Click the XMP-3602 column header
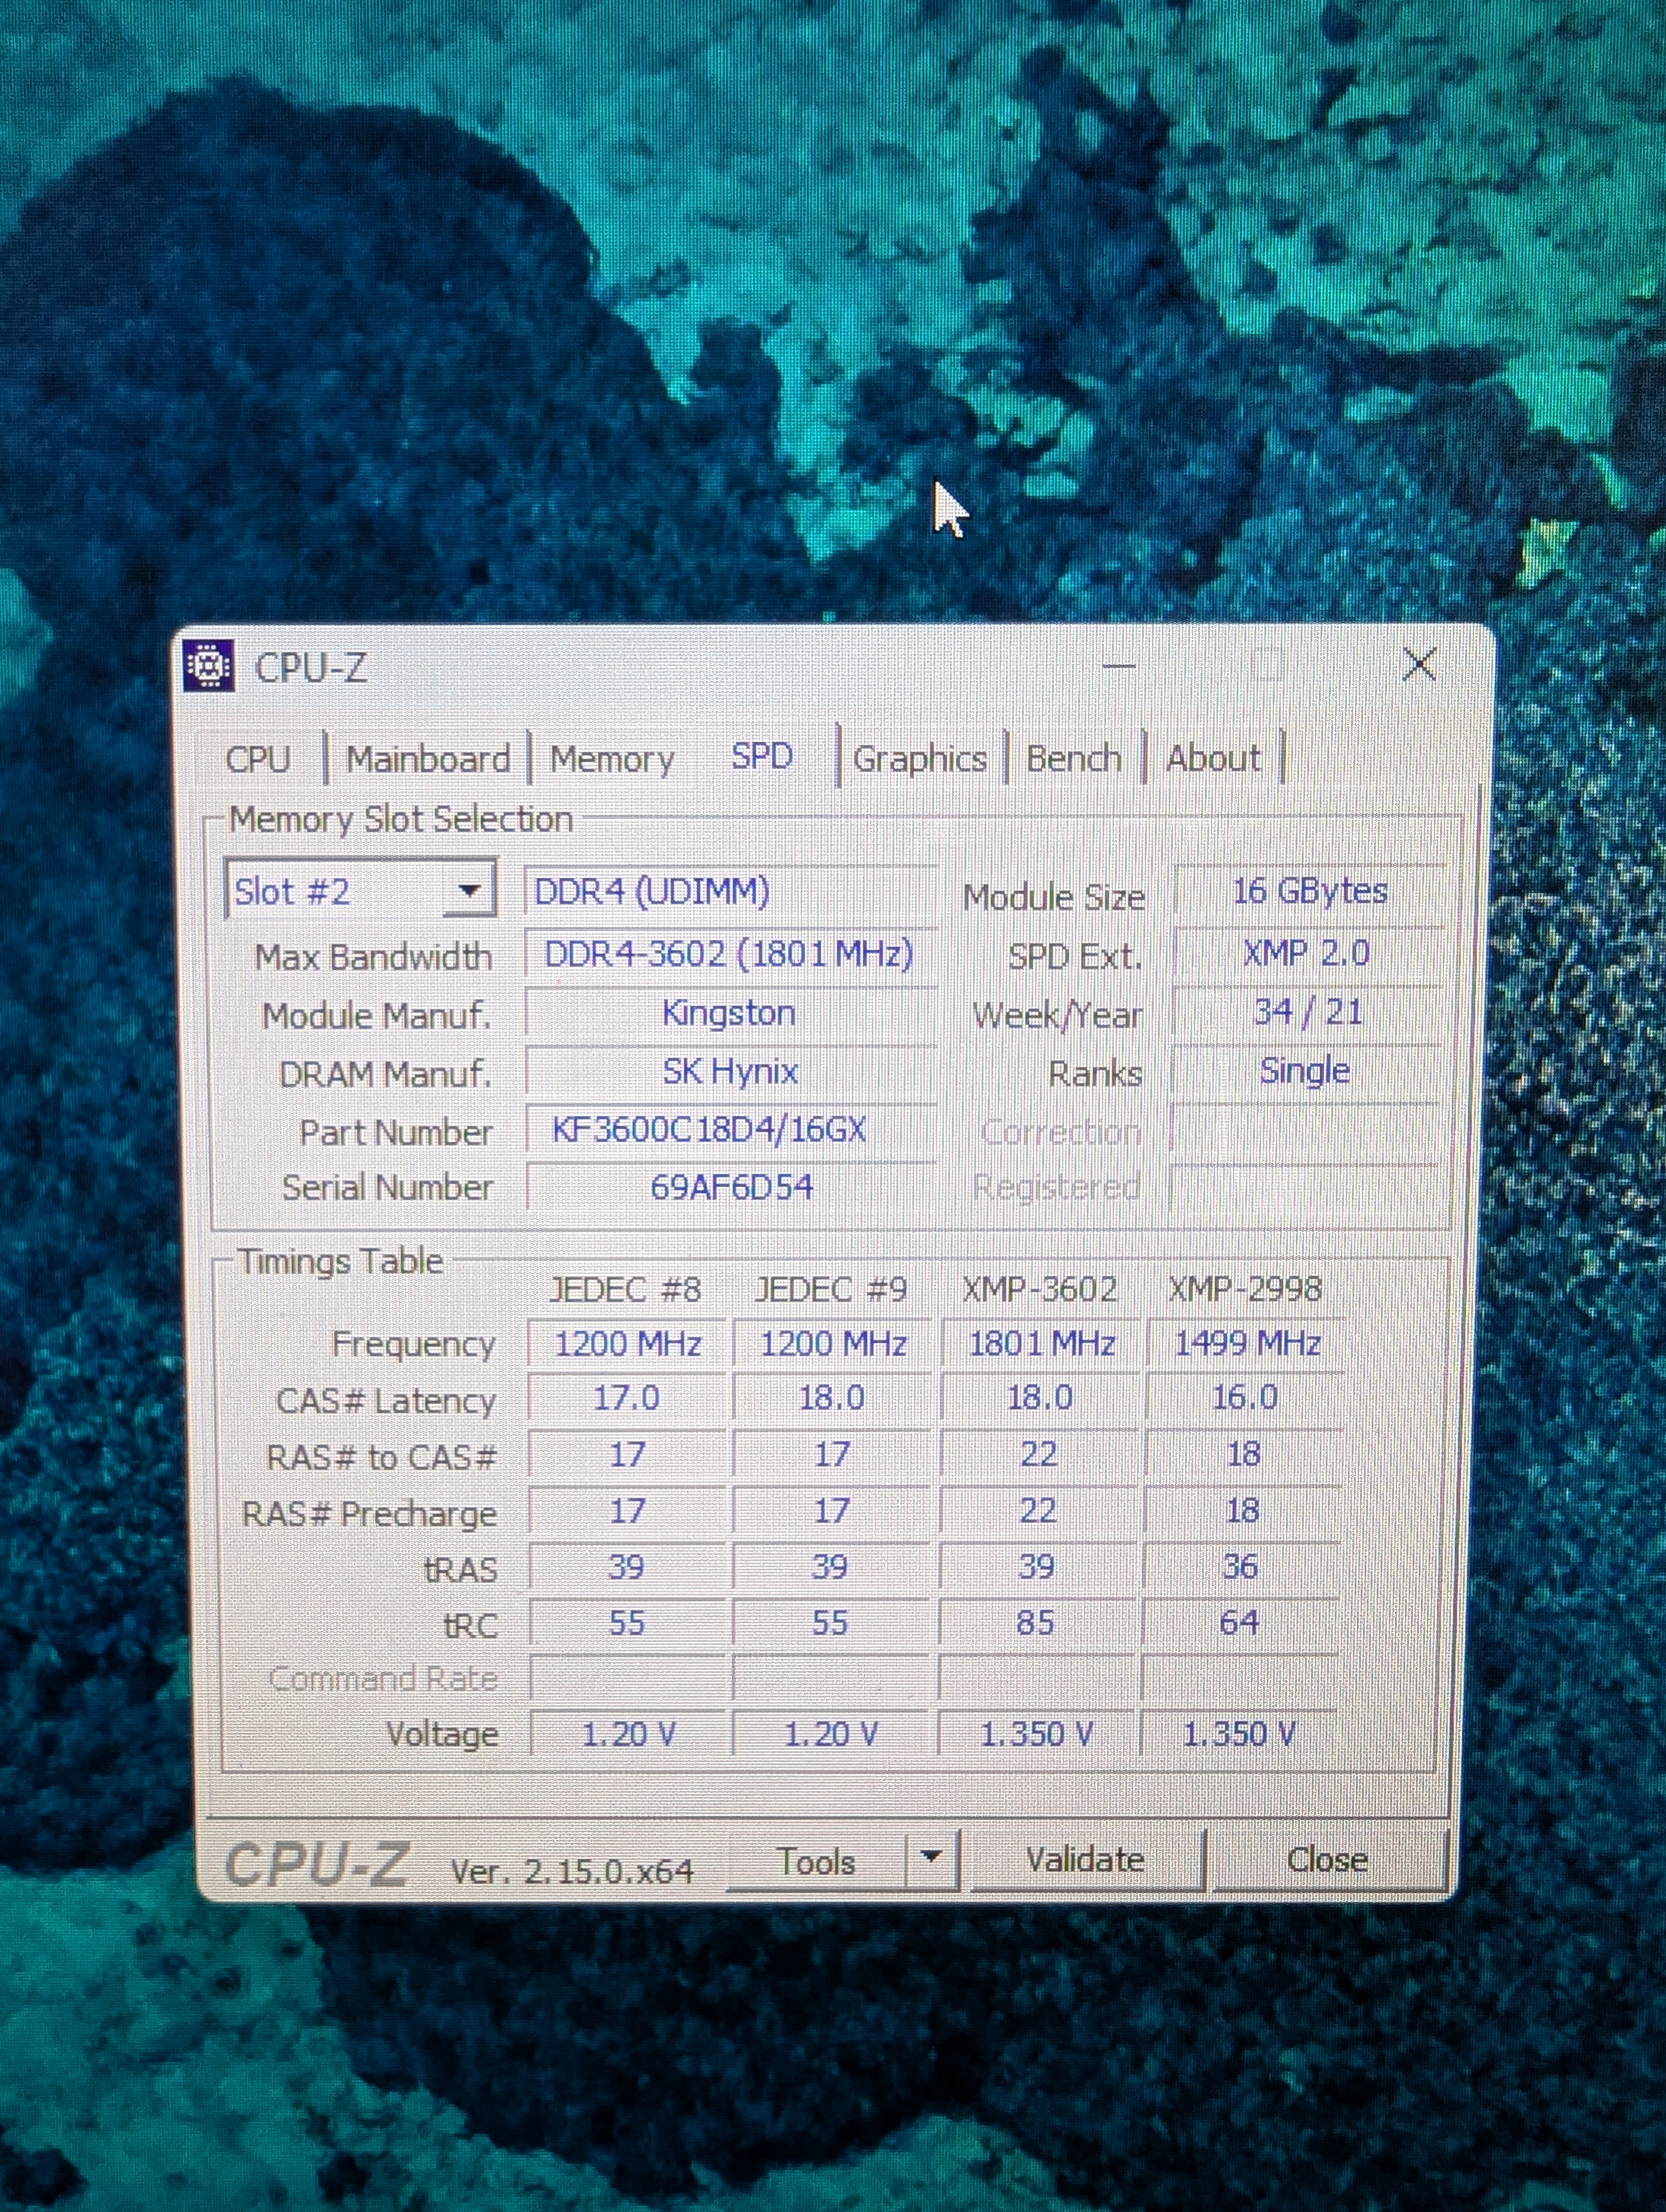1666x2212 pixels. 1040,1289
